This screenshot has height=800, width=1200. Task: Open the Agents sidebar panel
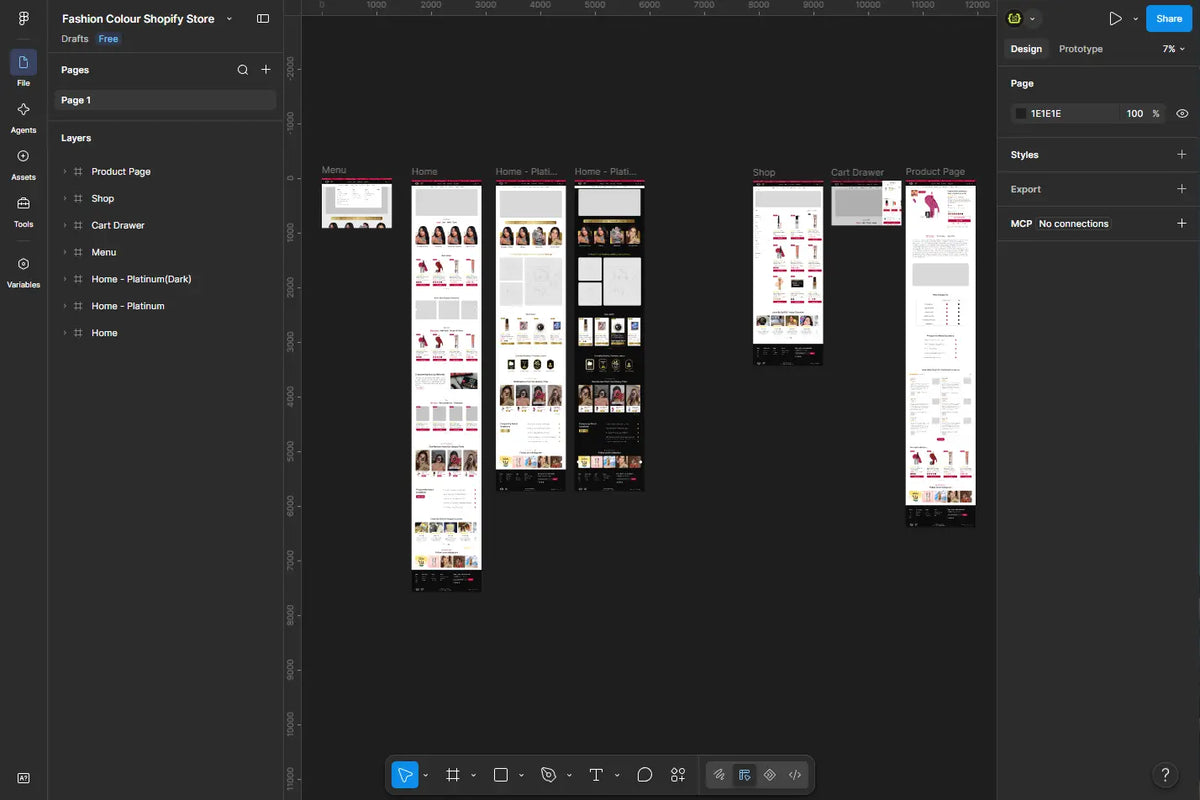(23, 117)
